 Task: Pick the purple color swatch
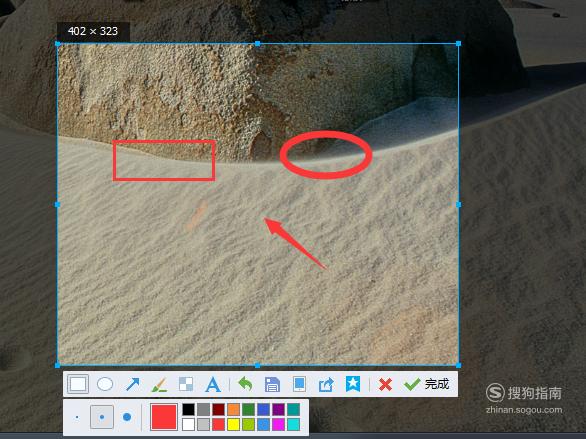point(278,409)
